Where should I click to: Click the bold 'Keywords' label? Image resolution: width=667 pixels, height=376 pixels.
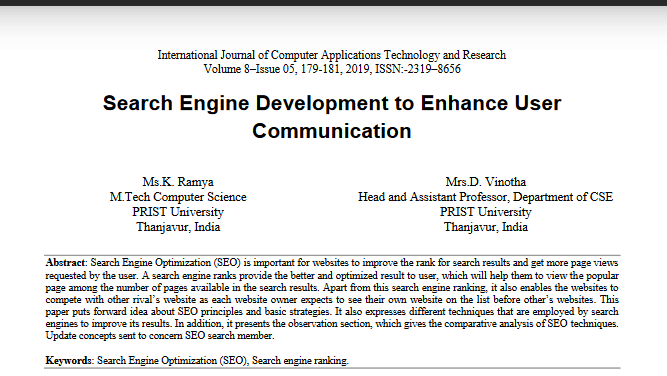68,361
